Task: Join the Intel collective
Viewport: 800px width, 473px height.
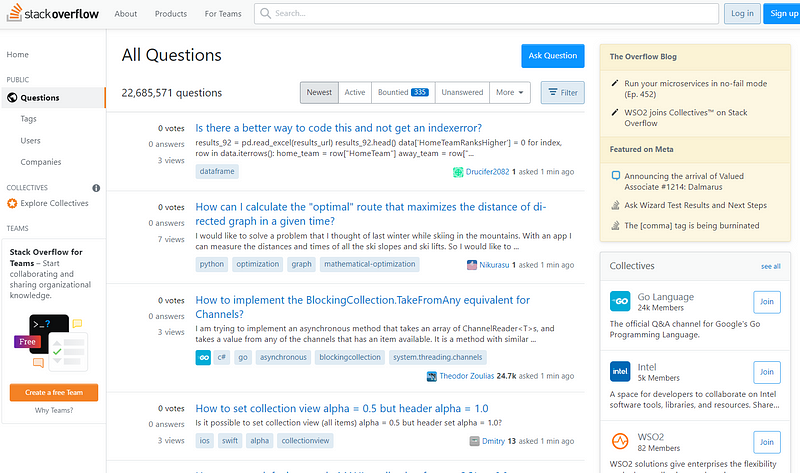Action: [767, 372]
